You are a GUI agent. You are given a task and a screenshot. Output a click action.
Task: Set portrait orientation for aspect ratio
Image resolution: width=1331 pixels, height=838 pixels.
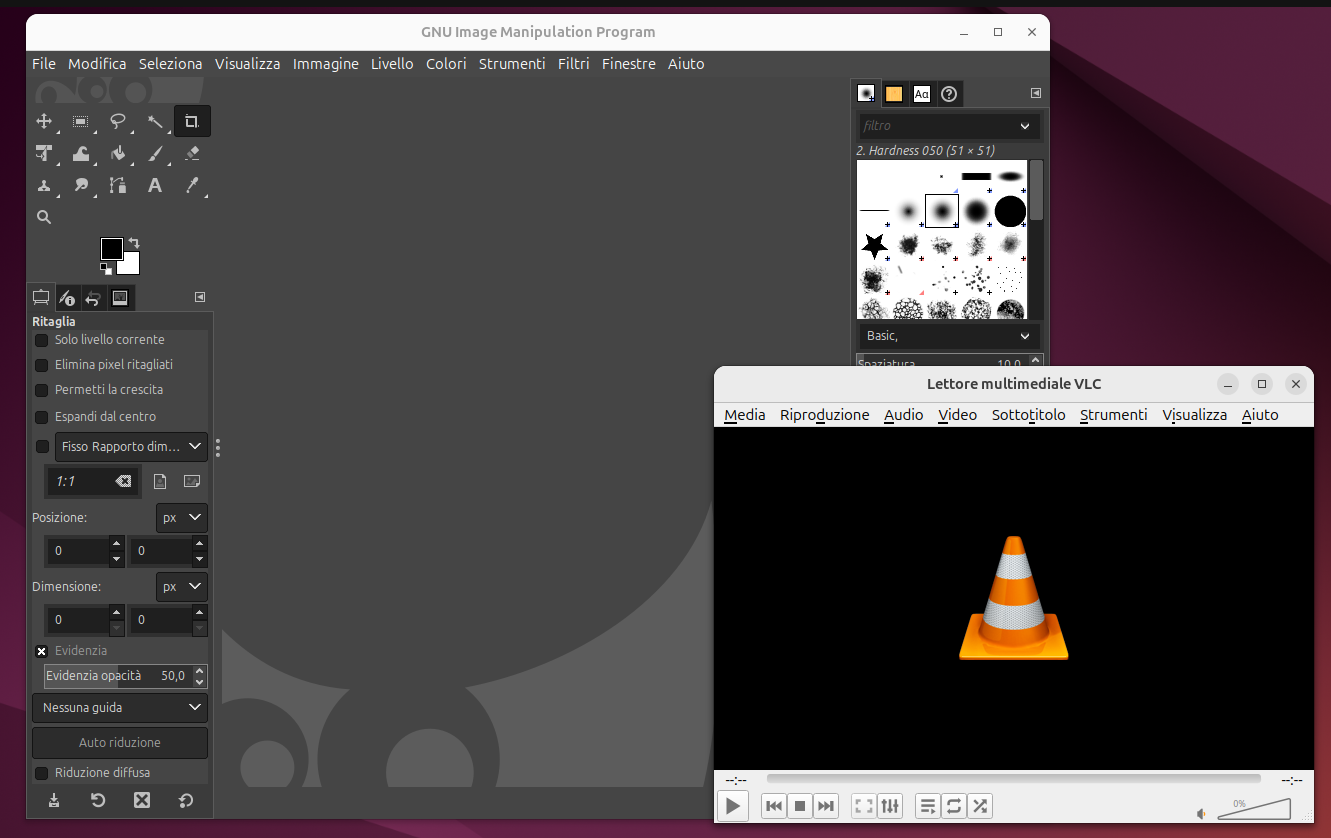pos(160,481)
